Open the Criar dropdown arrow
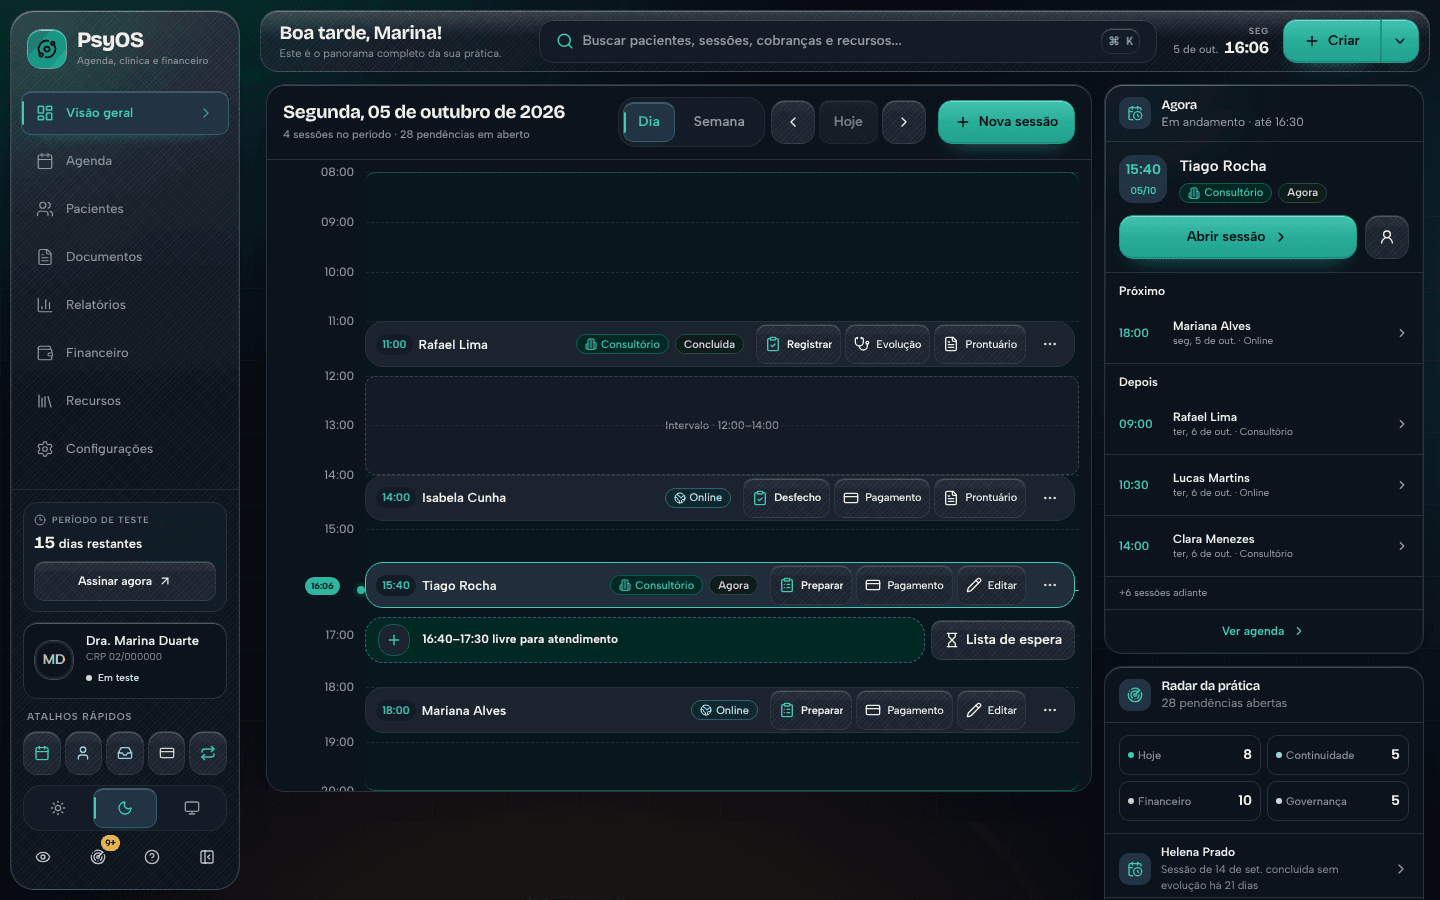This screenshot has height=900, width=1440. (1400, 41)
